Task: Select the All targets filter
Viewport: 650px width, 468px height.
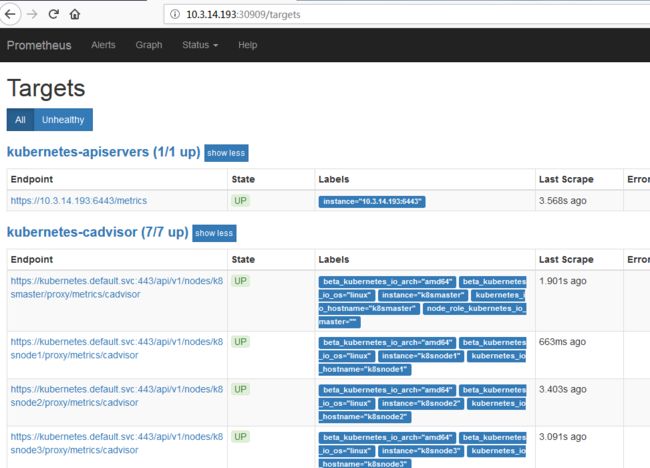Action: [20, 120]
